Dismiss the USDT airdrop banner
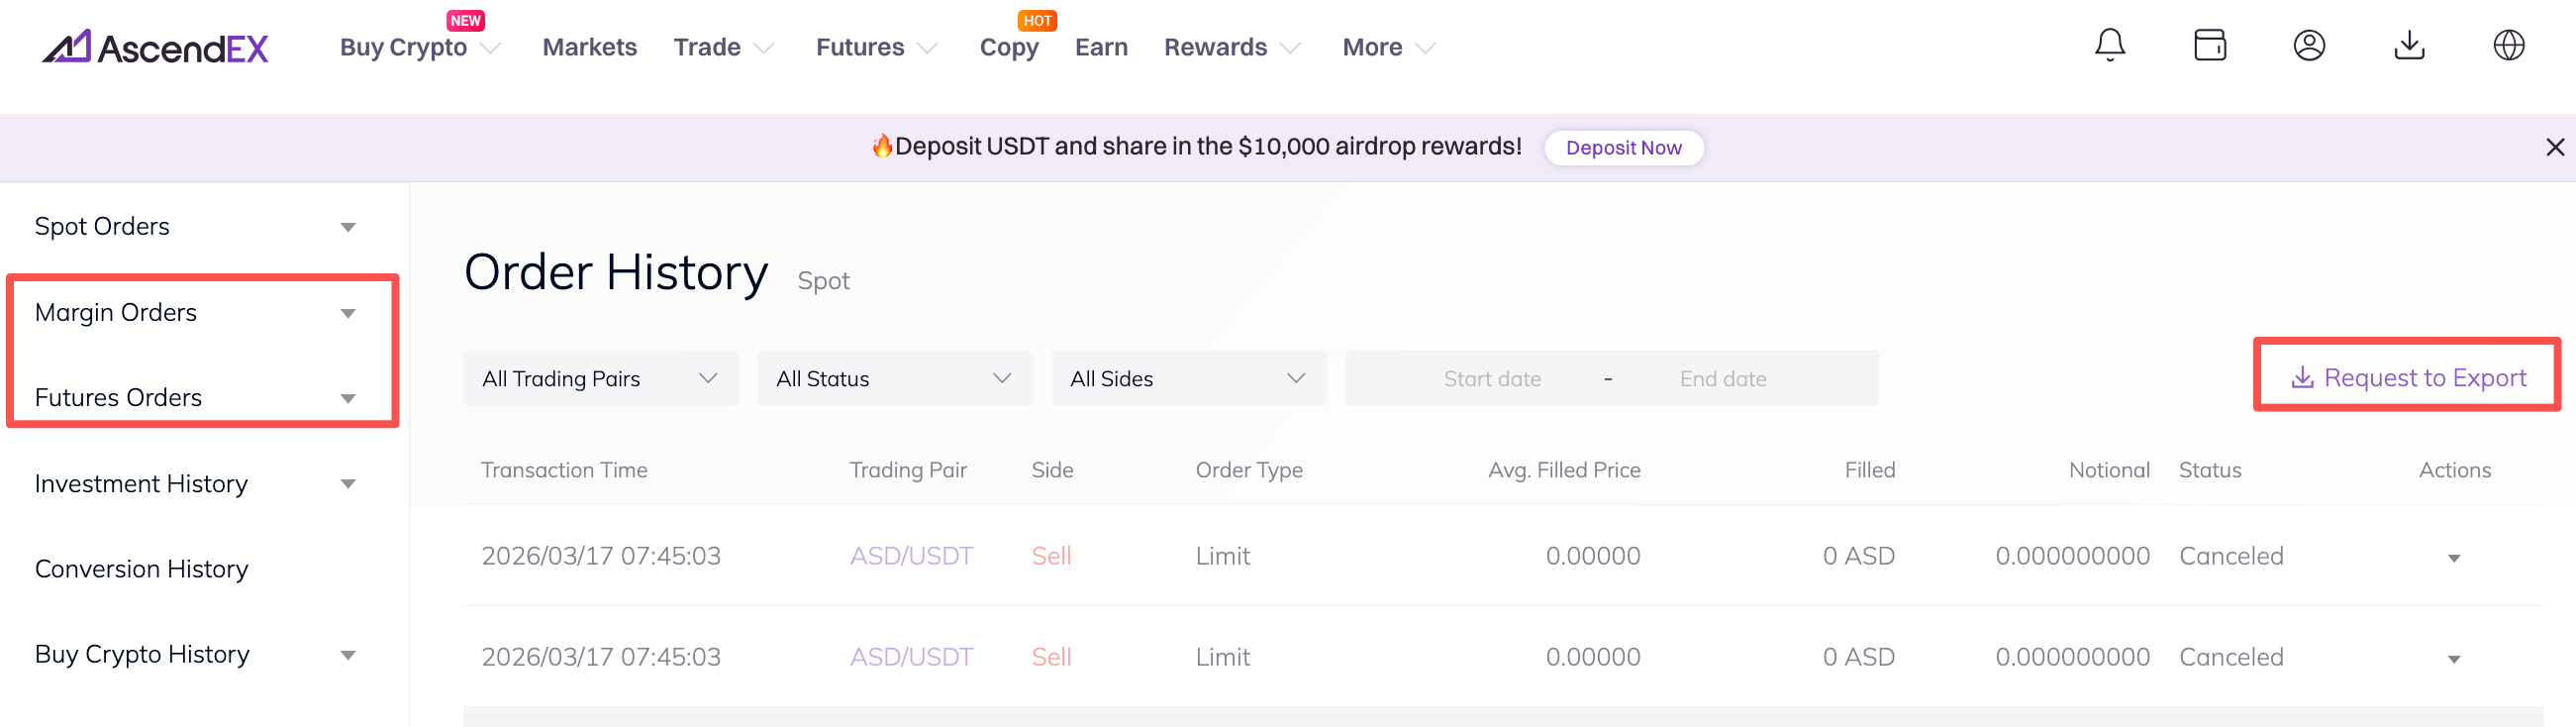Screen dimensions: 2576x727 click(2554, 147)
